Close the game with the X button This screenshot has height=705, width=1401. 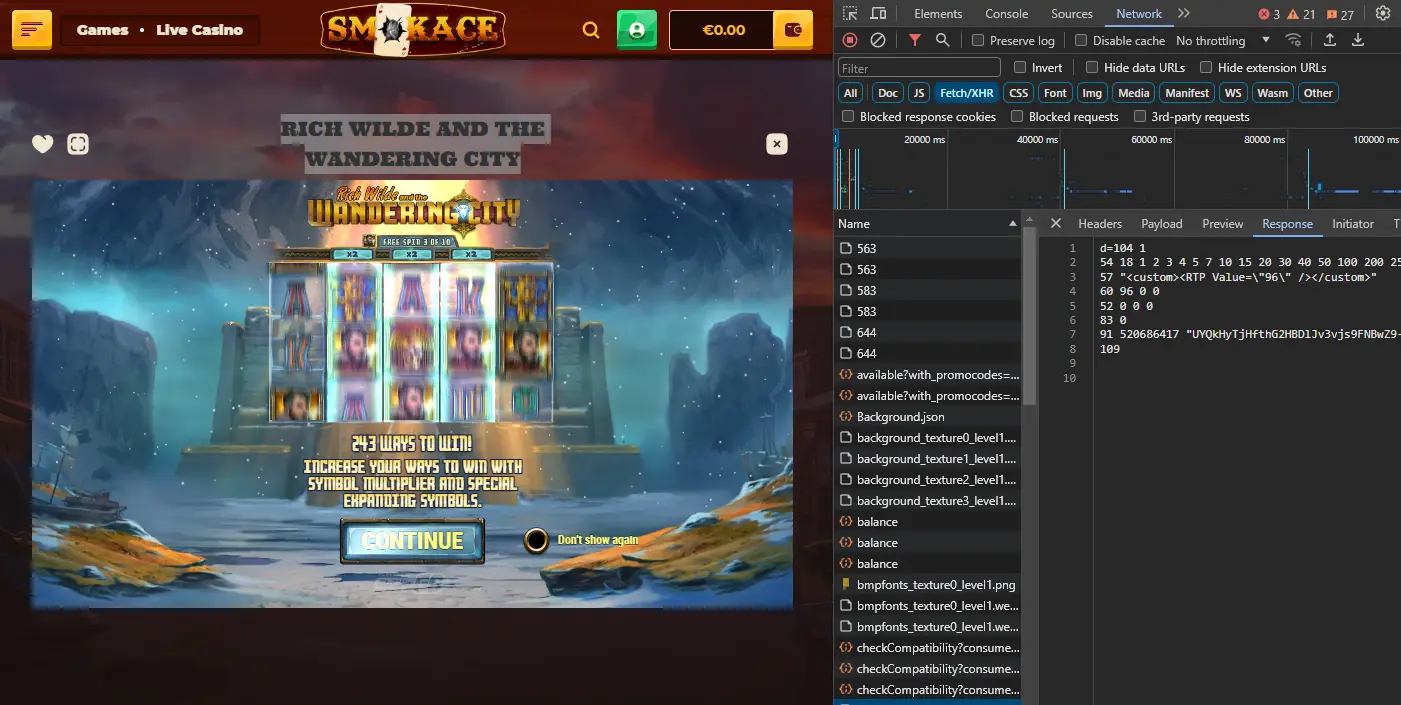(777, 144)
